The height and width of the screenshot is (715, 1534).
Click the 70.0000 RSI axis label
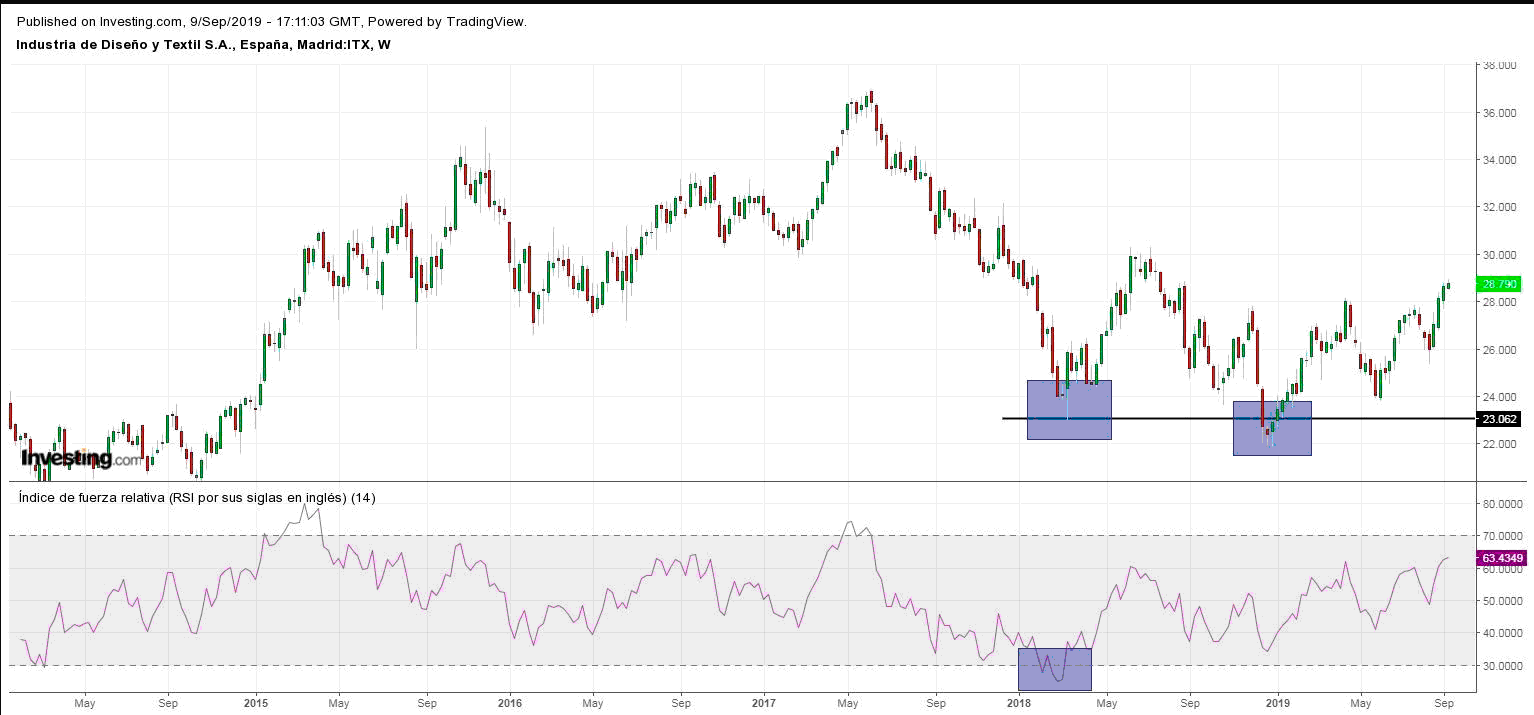1503,537
